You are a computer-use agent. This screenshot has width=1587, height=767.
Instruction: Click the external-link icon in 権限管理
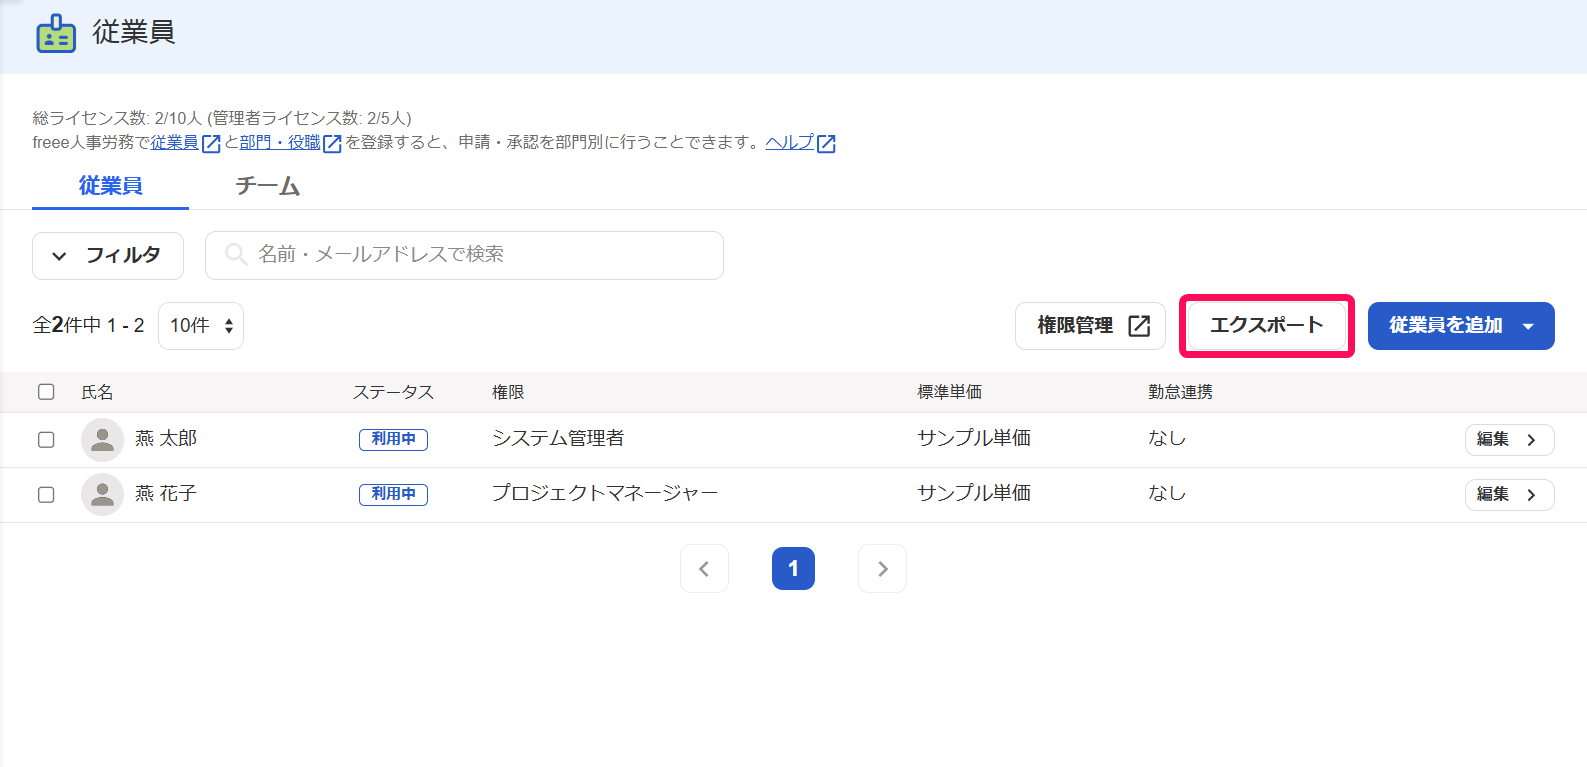pos(1139,326)
